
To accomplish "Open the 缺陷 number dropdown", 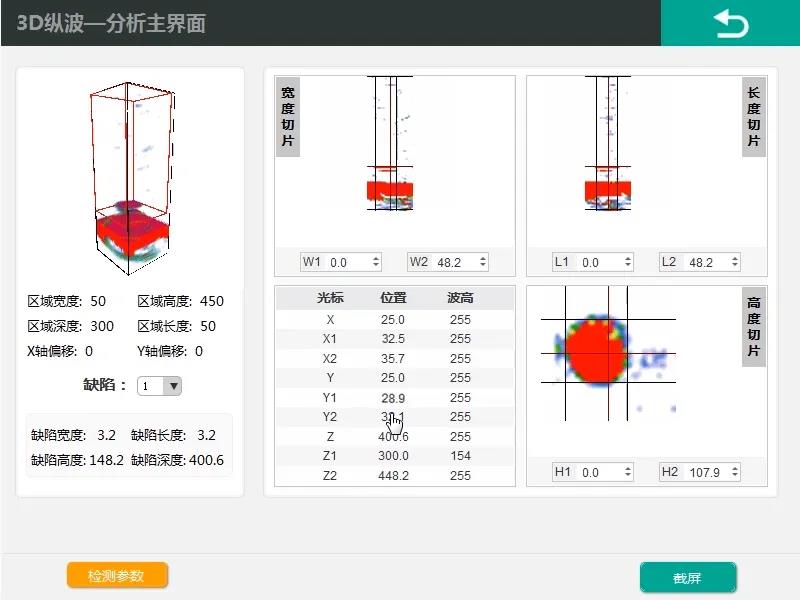I will [x=160, y=386].
